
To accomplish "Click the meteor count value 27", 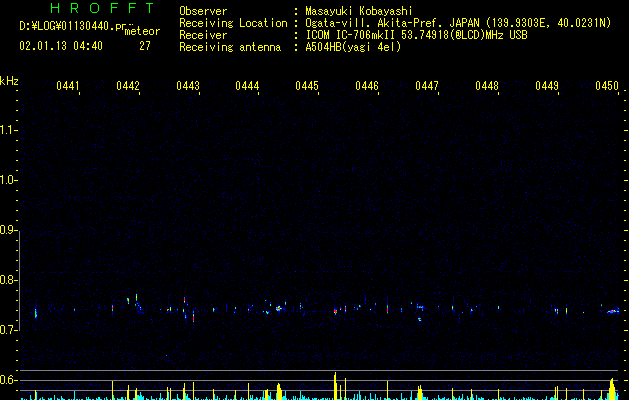I will point(145,46).
